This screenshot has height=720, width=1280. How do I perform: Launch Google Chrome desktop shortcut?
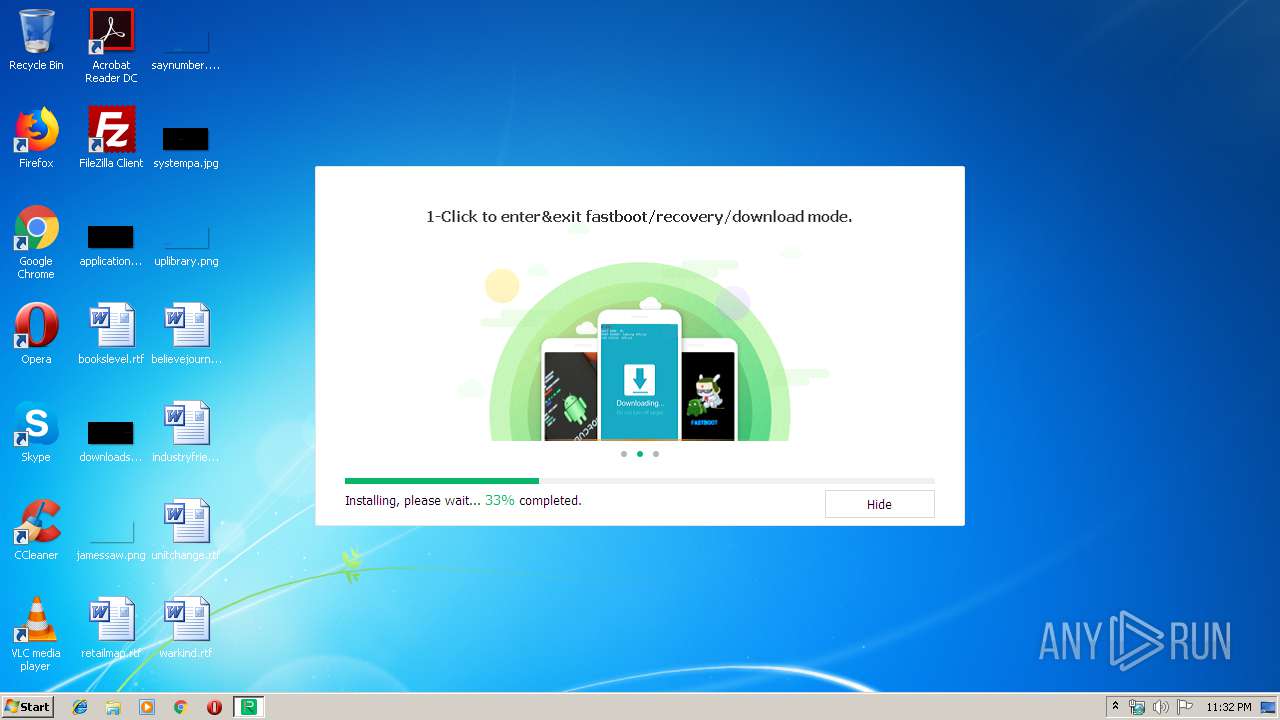[36, 242]
